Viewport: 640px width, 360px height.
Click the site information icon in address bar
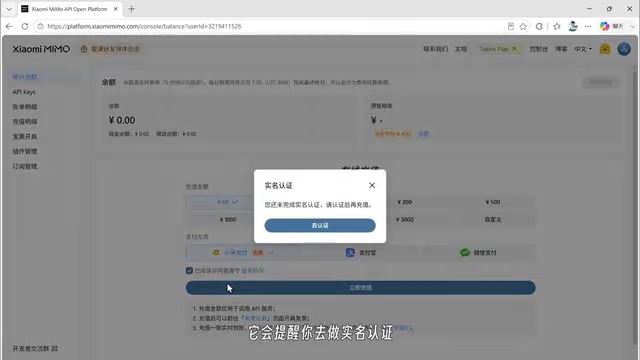[40, 26]
